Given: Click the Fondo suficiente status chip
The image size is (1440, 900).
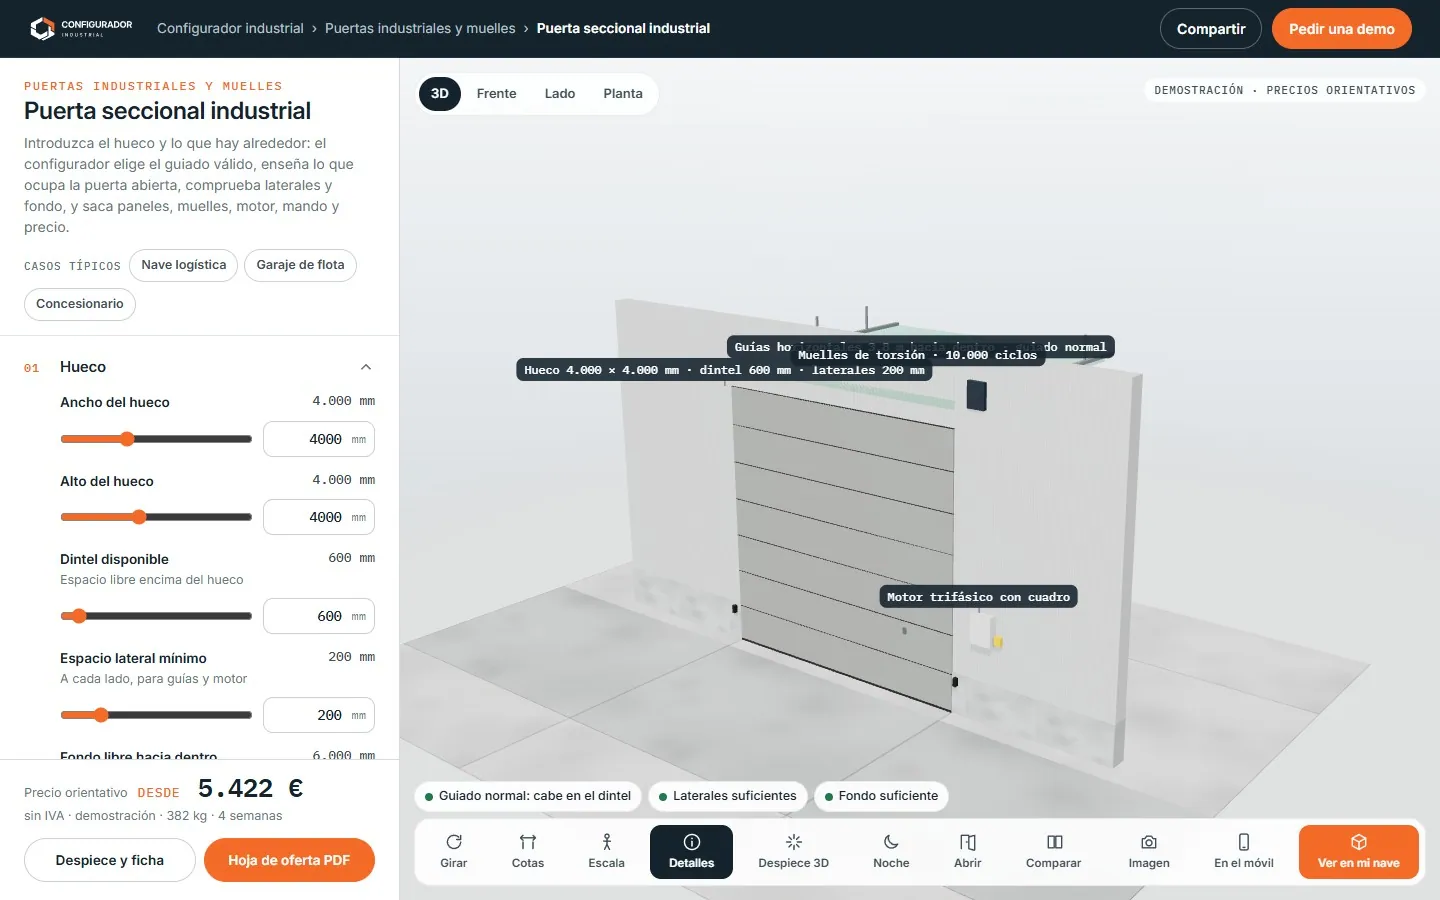Looking at the screenshot, I should pos(881,796).
